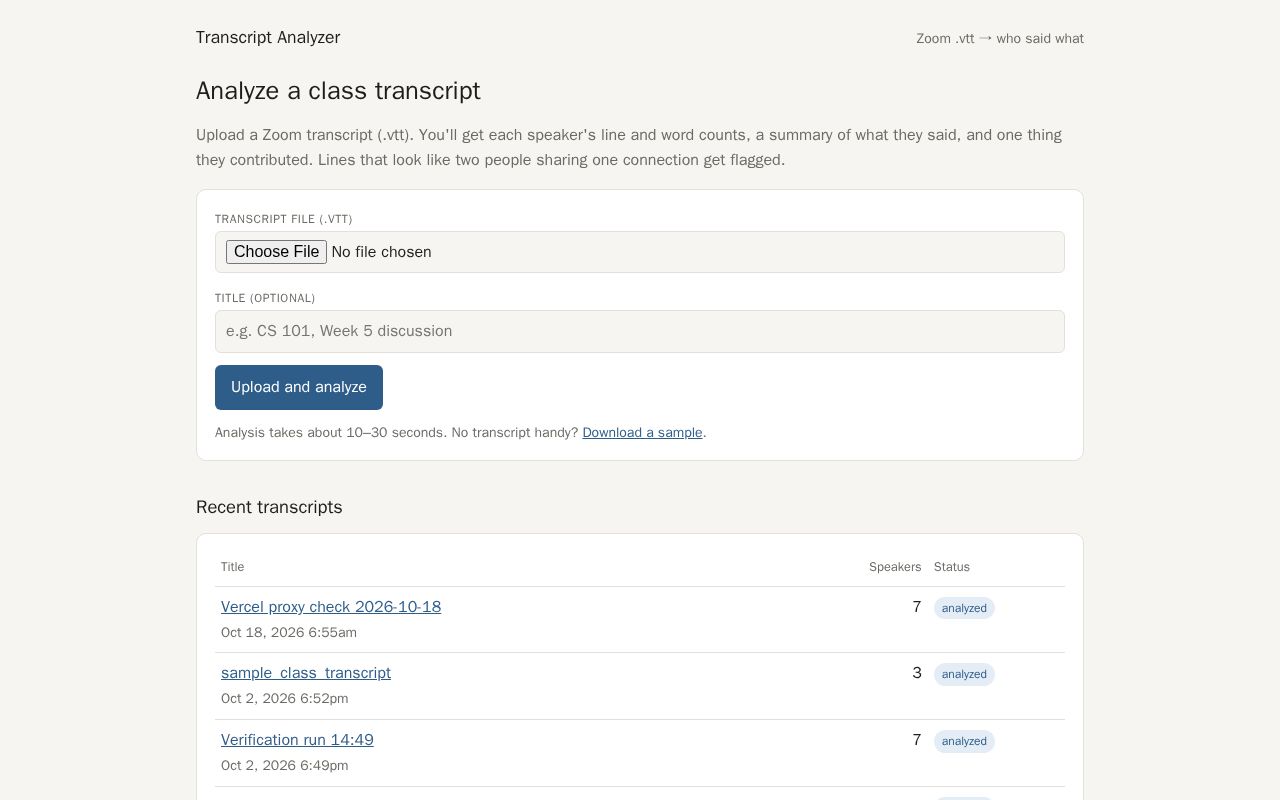Click Upload and analyze button
The height and width of the screenshot is (800, 1280).
(299, 387)
